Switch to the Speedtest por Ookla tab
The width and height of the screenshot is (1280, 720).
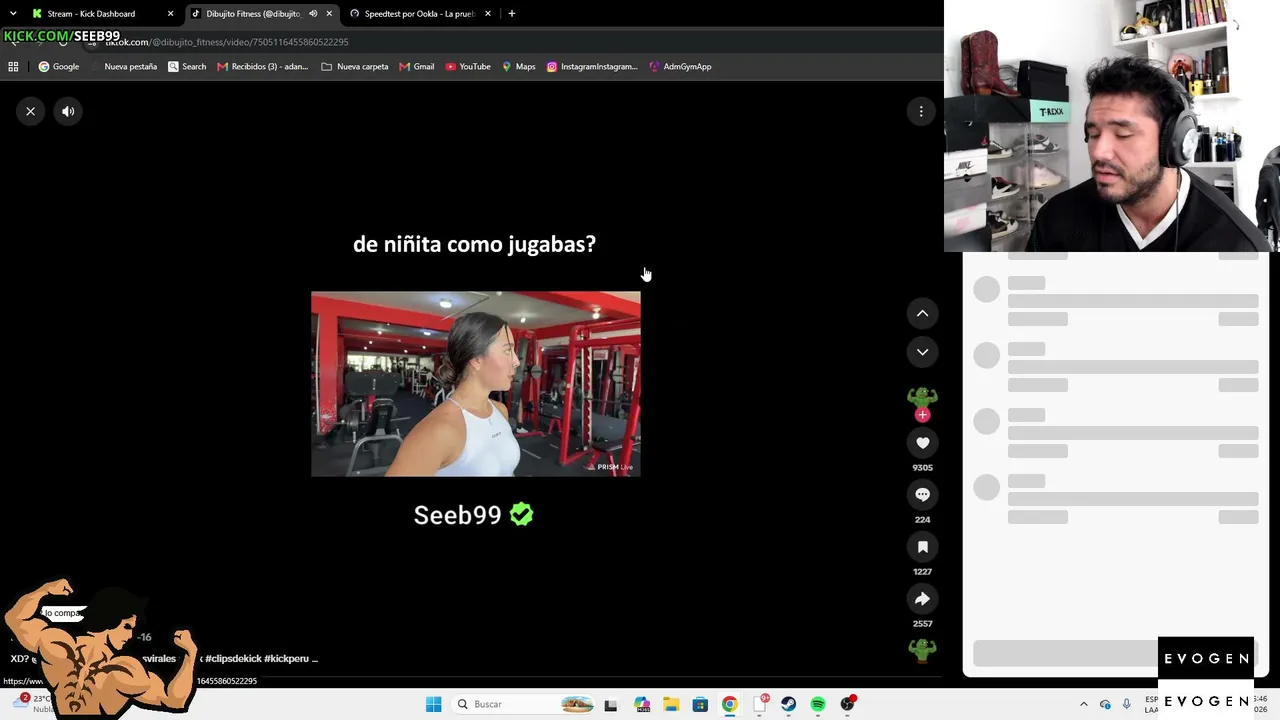pos(421,14)
